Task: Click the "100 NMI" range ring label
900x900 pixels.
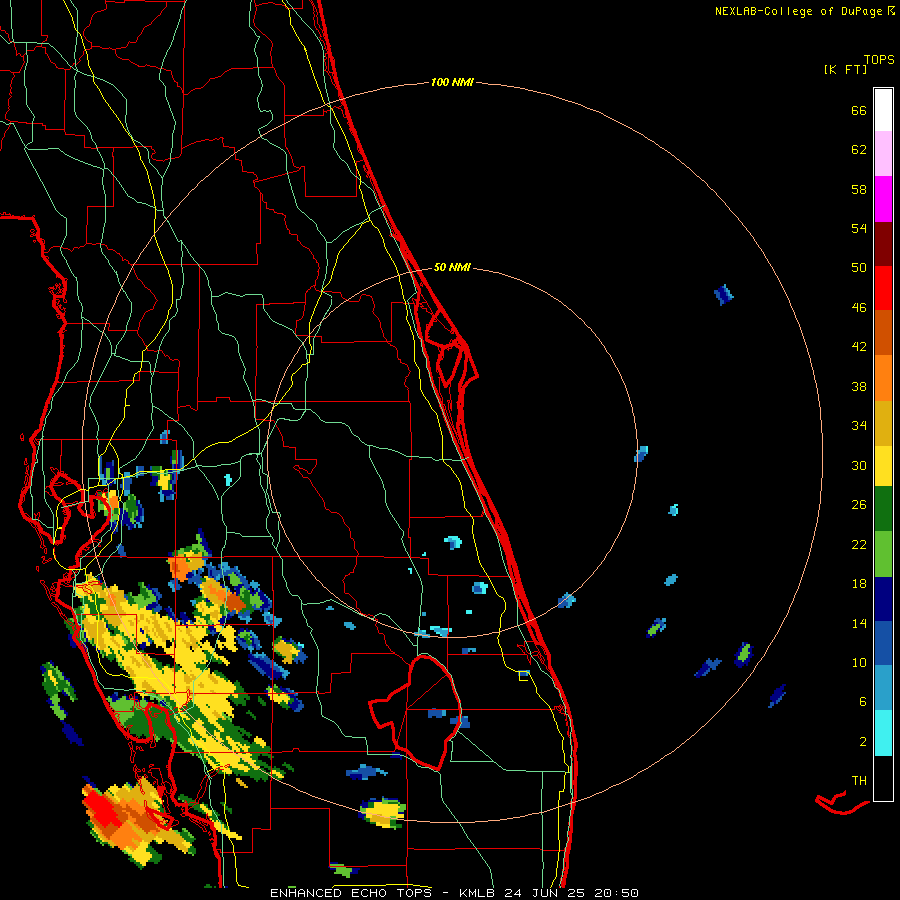Action: pos(452,83)
